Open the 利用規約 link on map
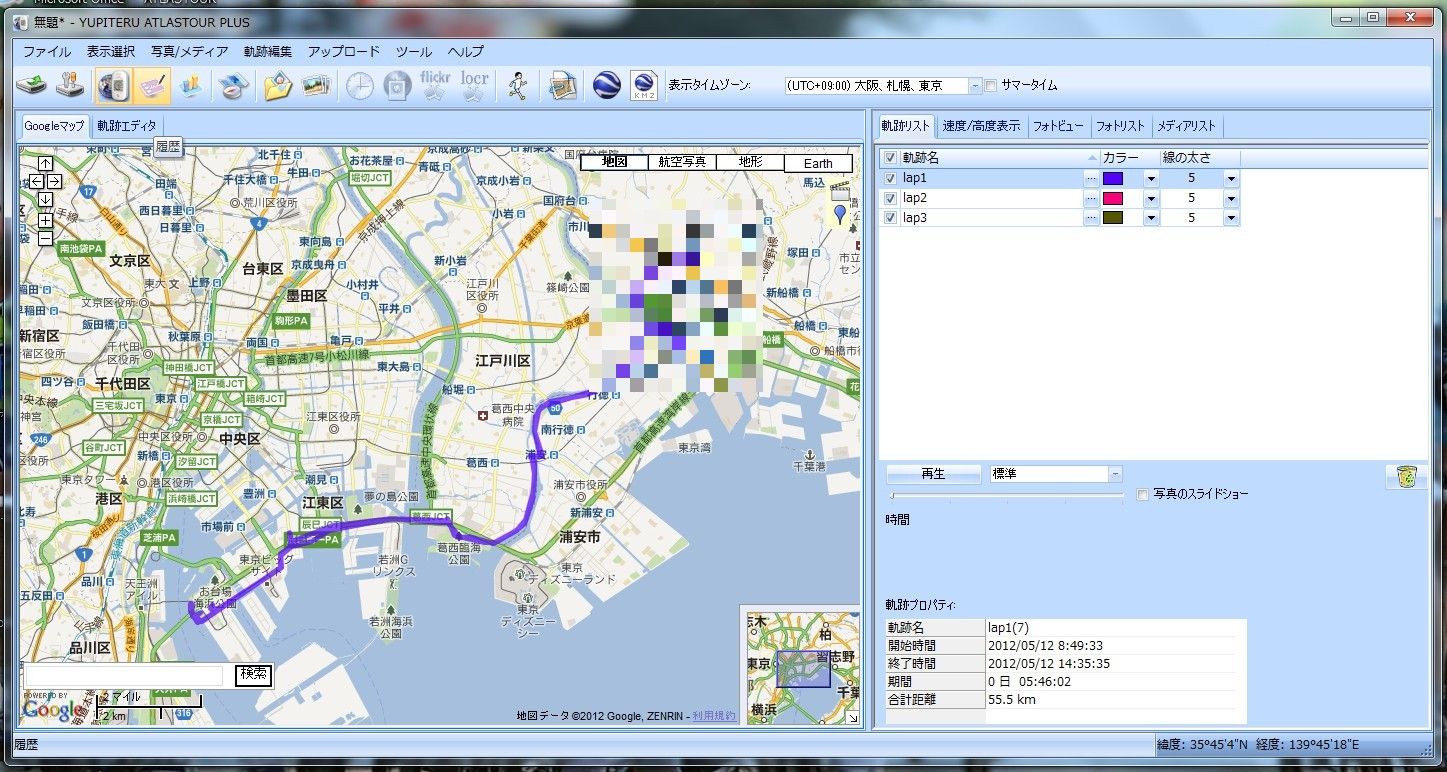1447x772 pixels. 714,716
